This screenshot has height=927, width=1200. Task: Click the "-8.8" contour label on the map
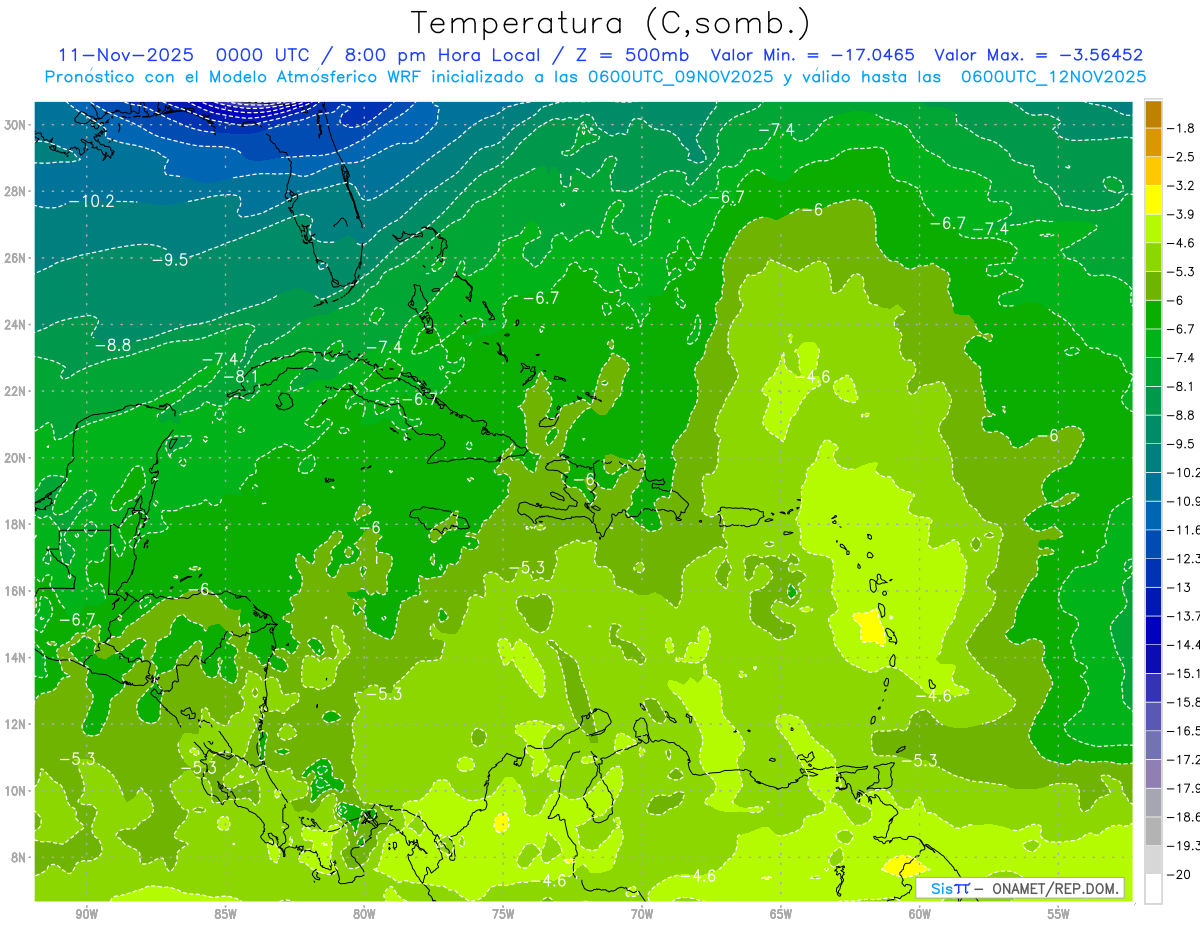pos(113,346)
